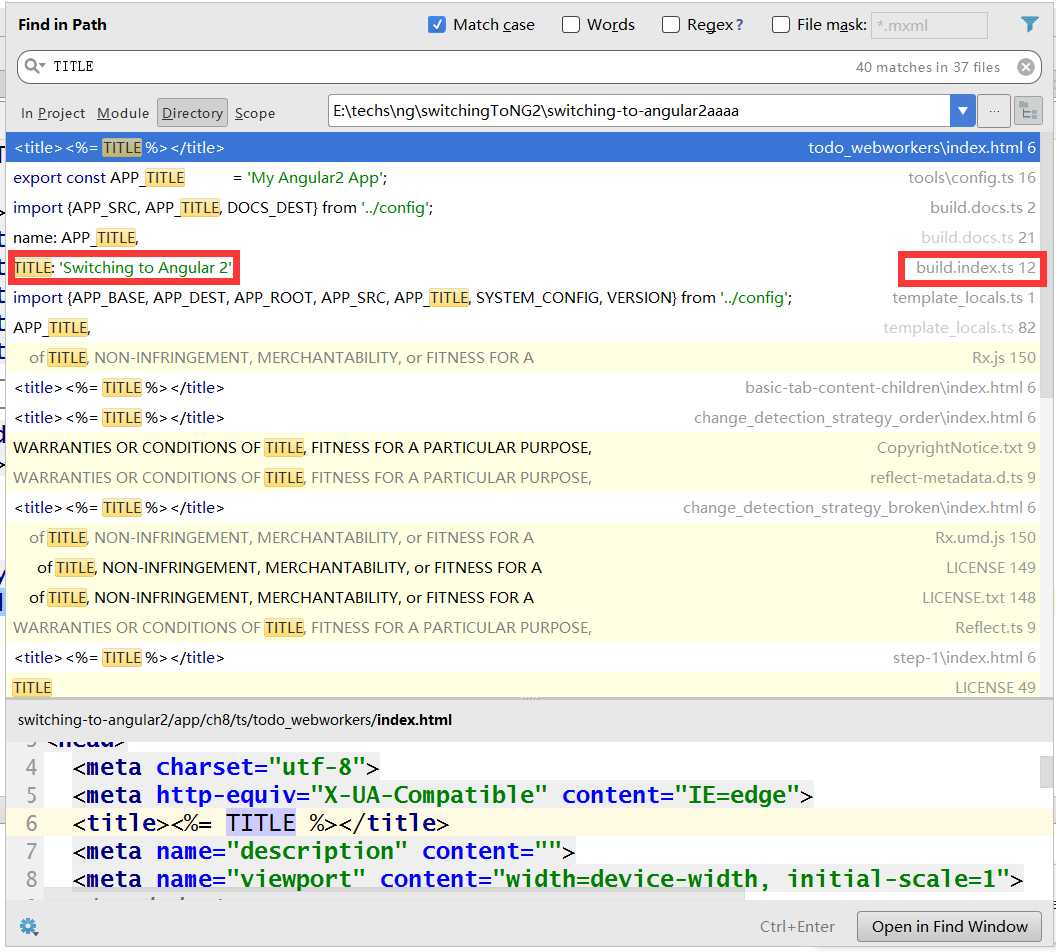Click the '40 matches in 37 files' label
The width and height of the screenshot is (1056, 952).
click(x=927, y=67)
